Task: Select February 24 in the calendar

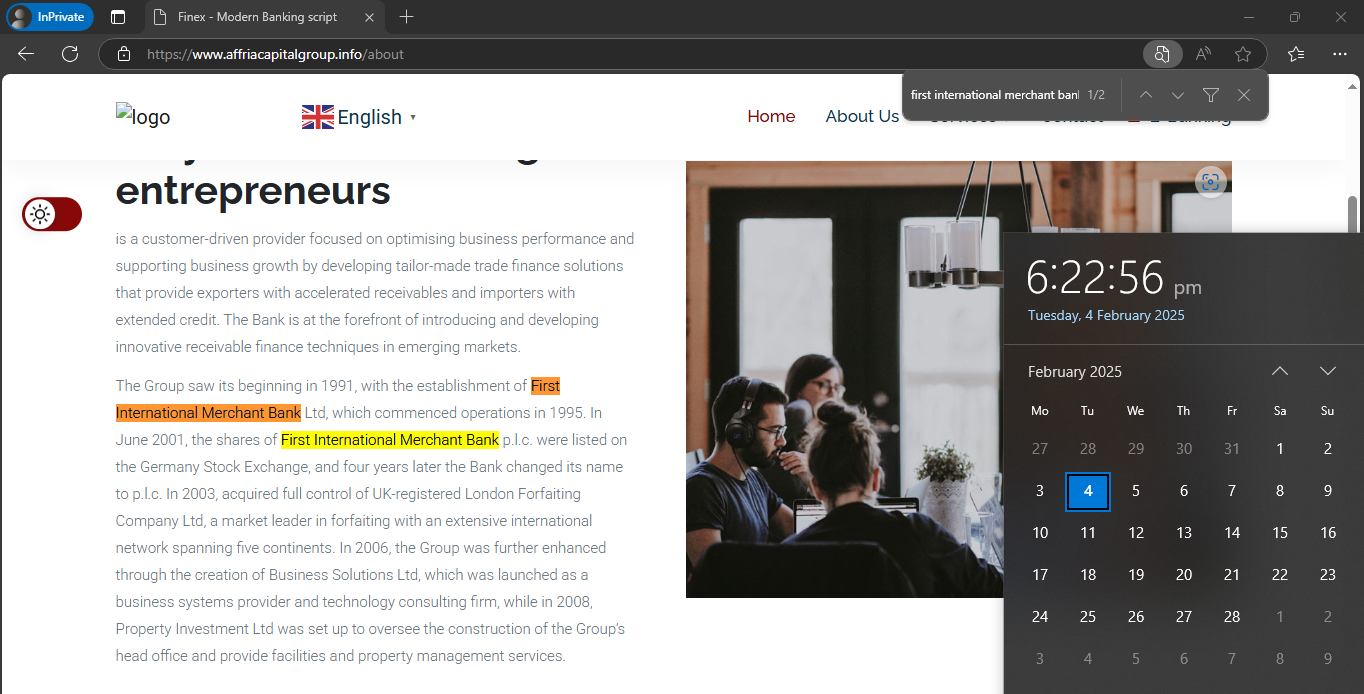Action: tap(1040, 617)
